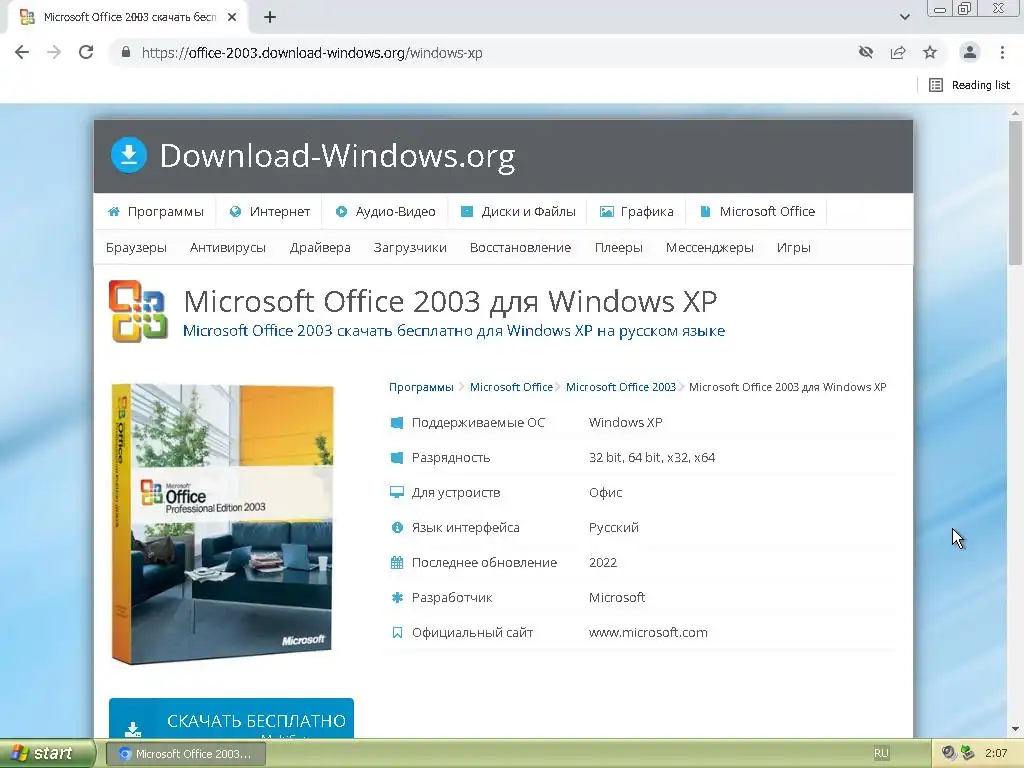
Task: Reload the page with refresh icon
Action: [x=86, y=52]
